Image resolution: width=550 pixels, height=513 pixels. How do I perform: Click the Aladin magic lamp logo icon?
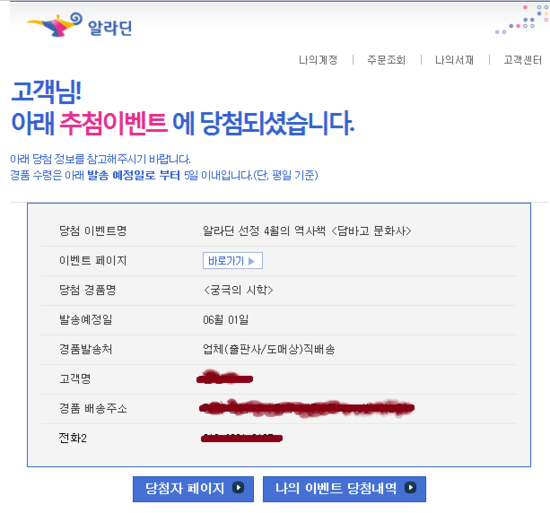55,24
